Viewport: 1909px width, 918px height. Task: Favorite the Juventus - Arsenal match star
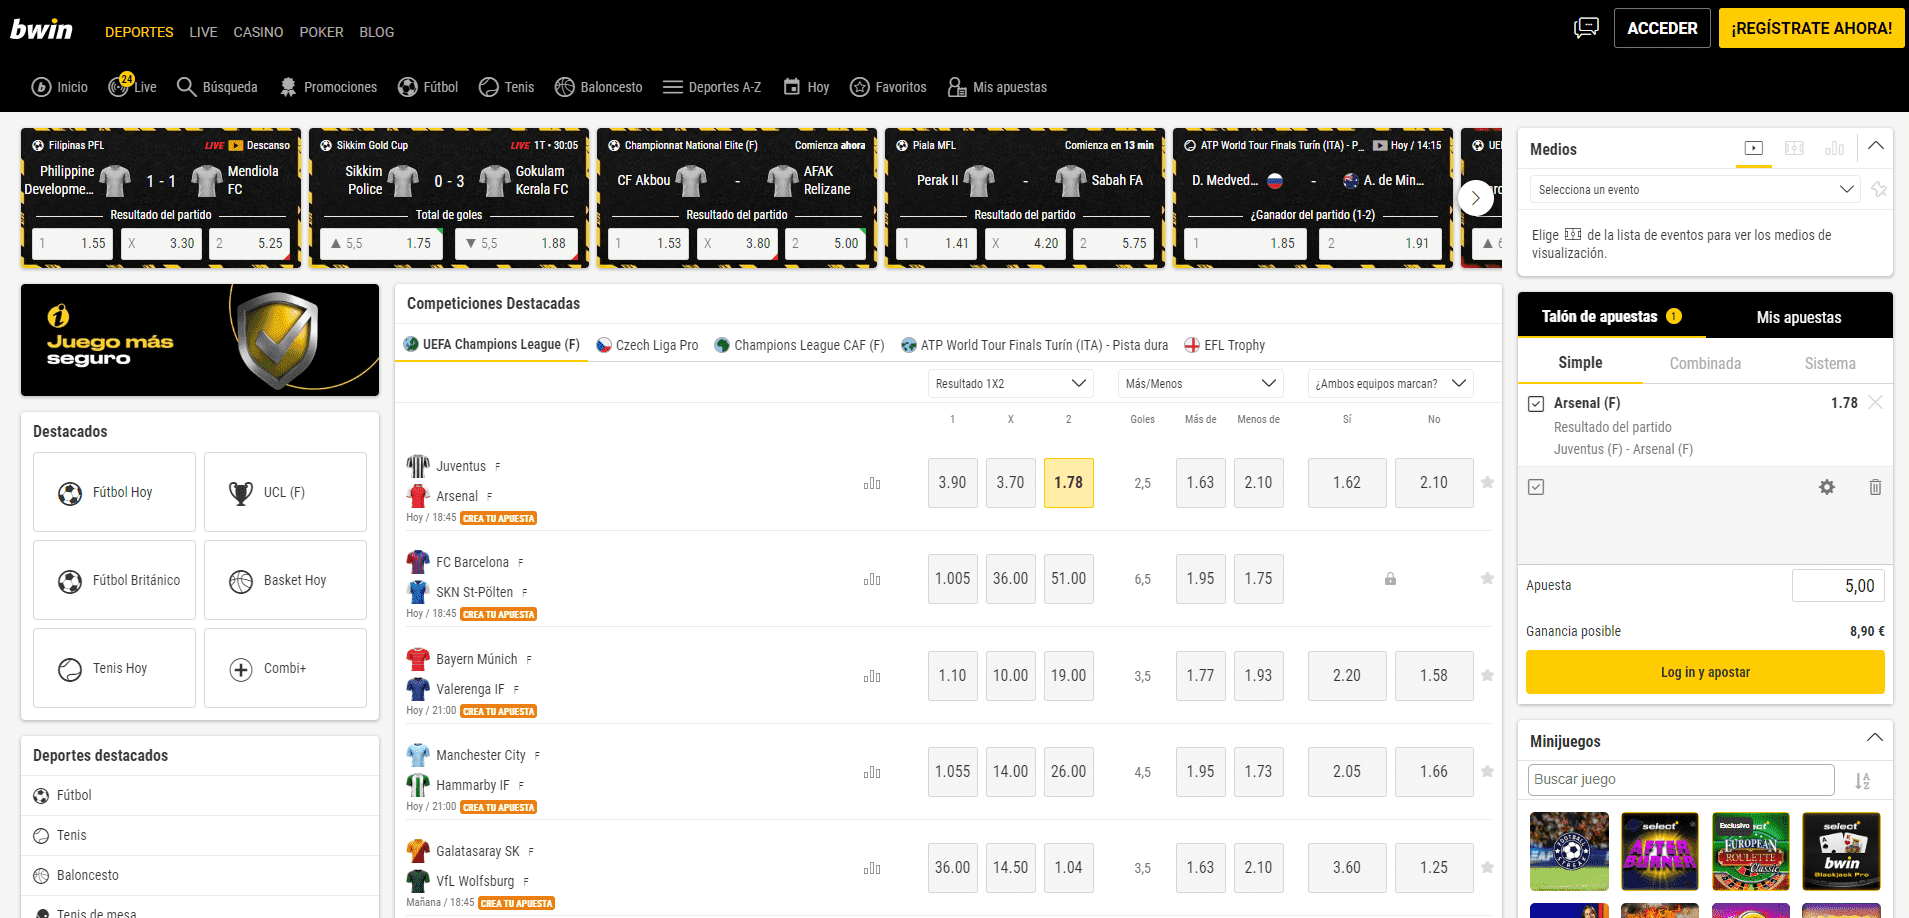[1487, 482]
